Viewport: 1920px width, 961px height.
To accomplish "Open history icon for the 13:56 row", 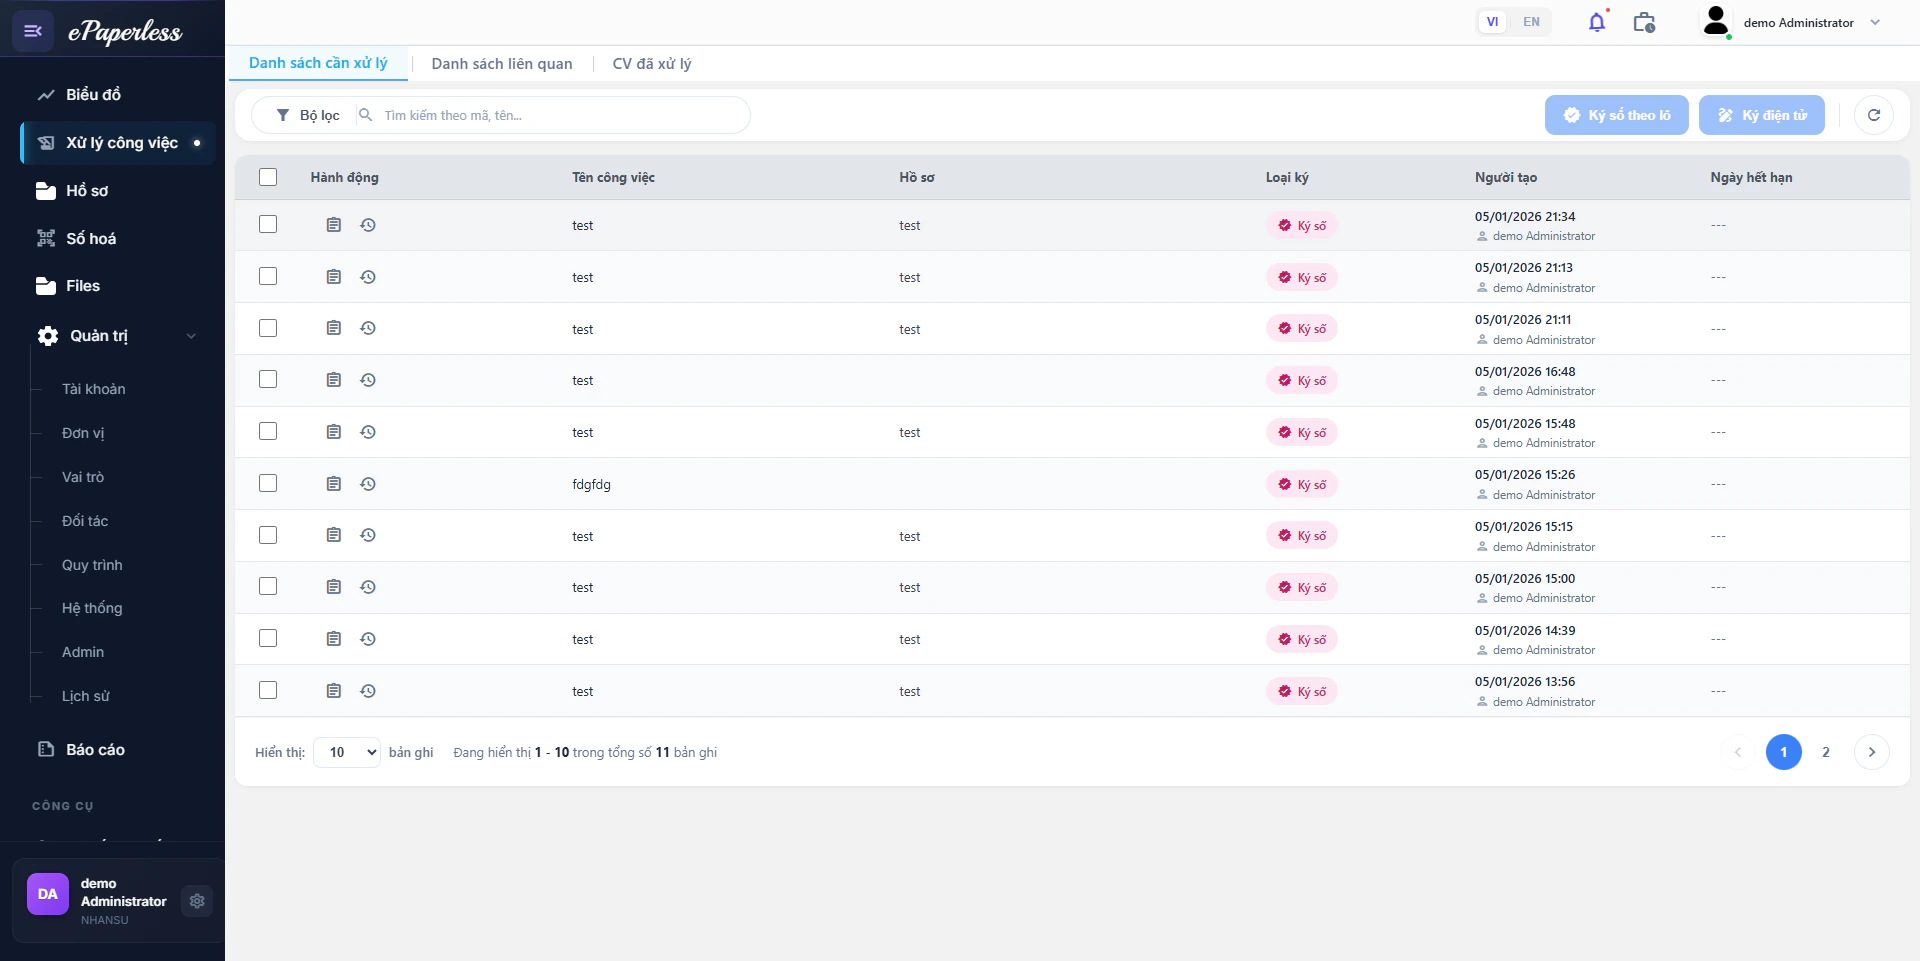I will [368, 691].
